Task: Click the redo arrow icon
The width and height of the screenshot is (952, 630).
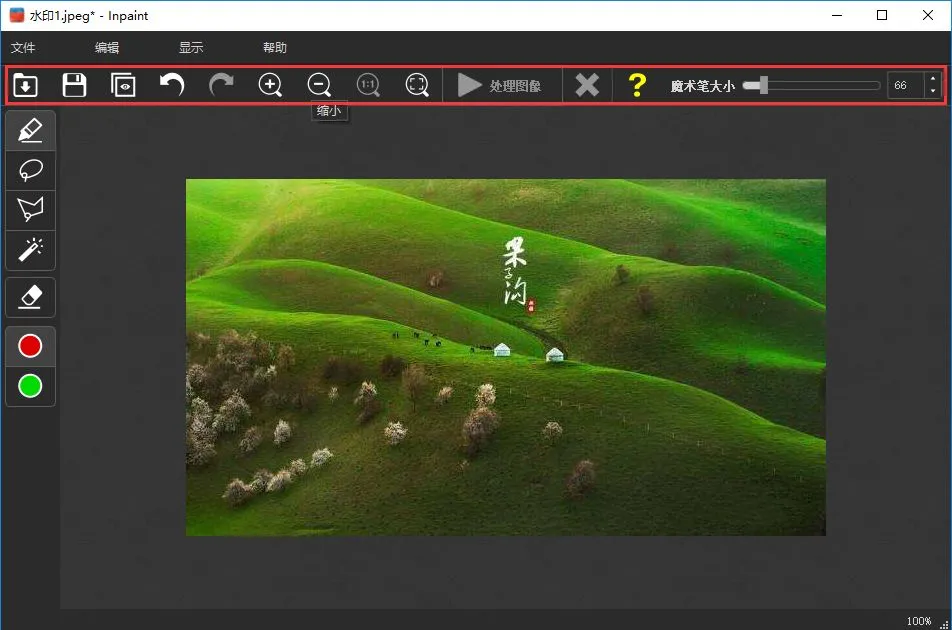Action: tap(221, 85)
